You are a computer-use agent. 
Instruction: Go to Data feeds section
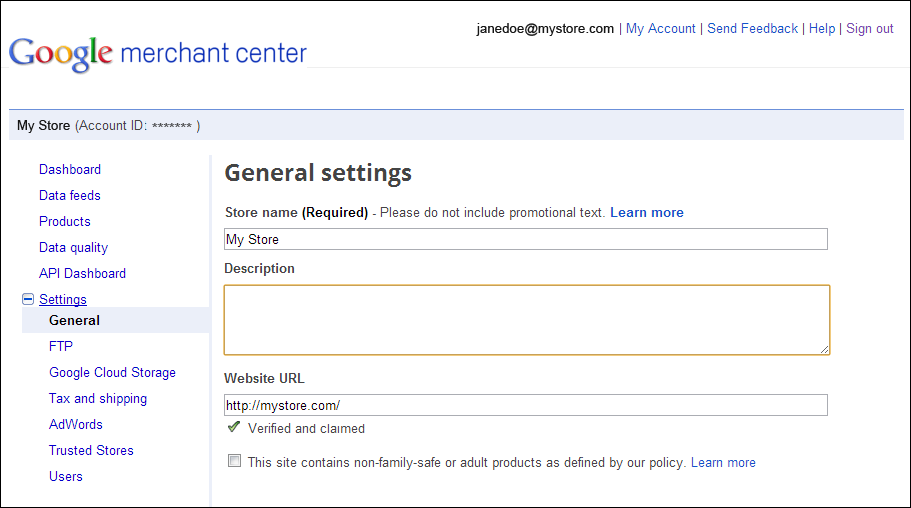click(70, 196)
